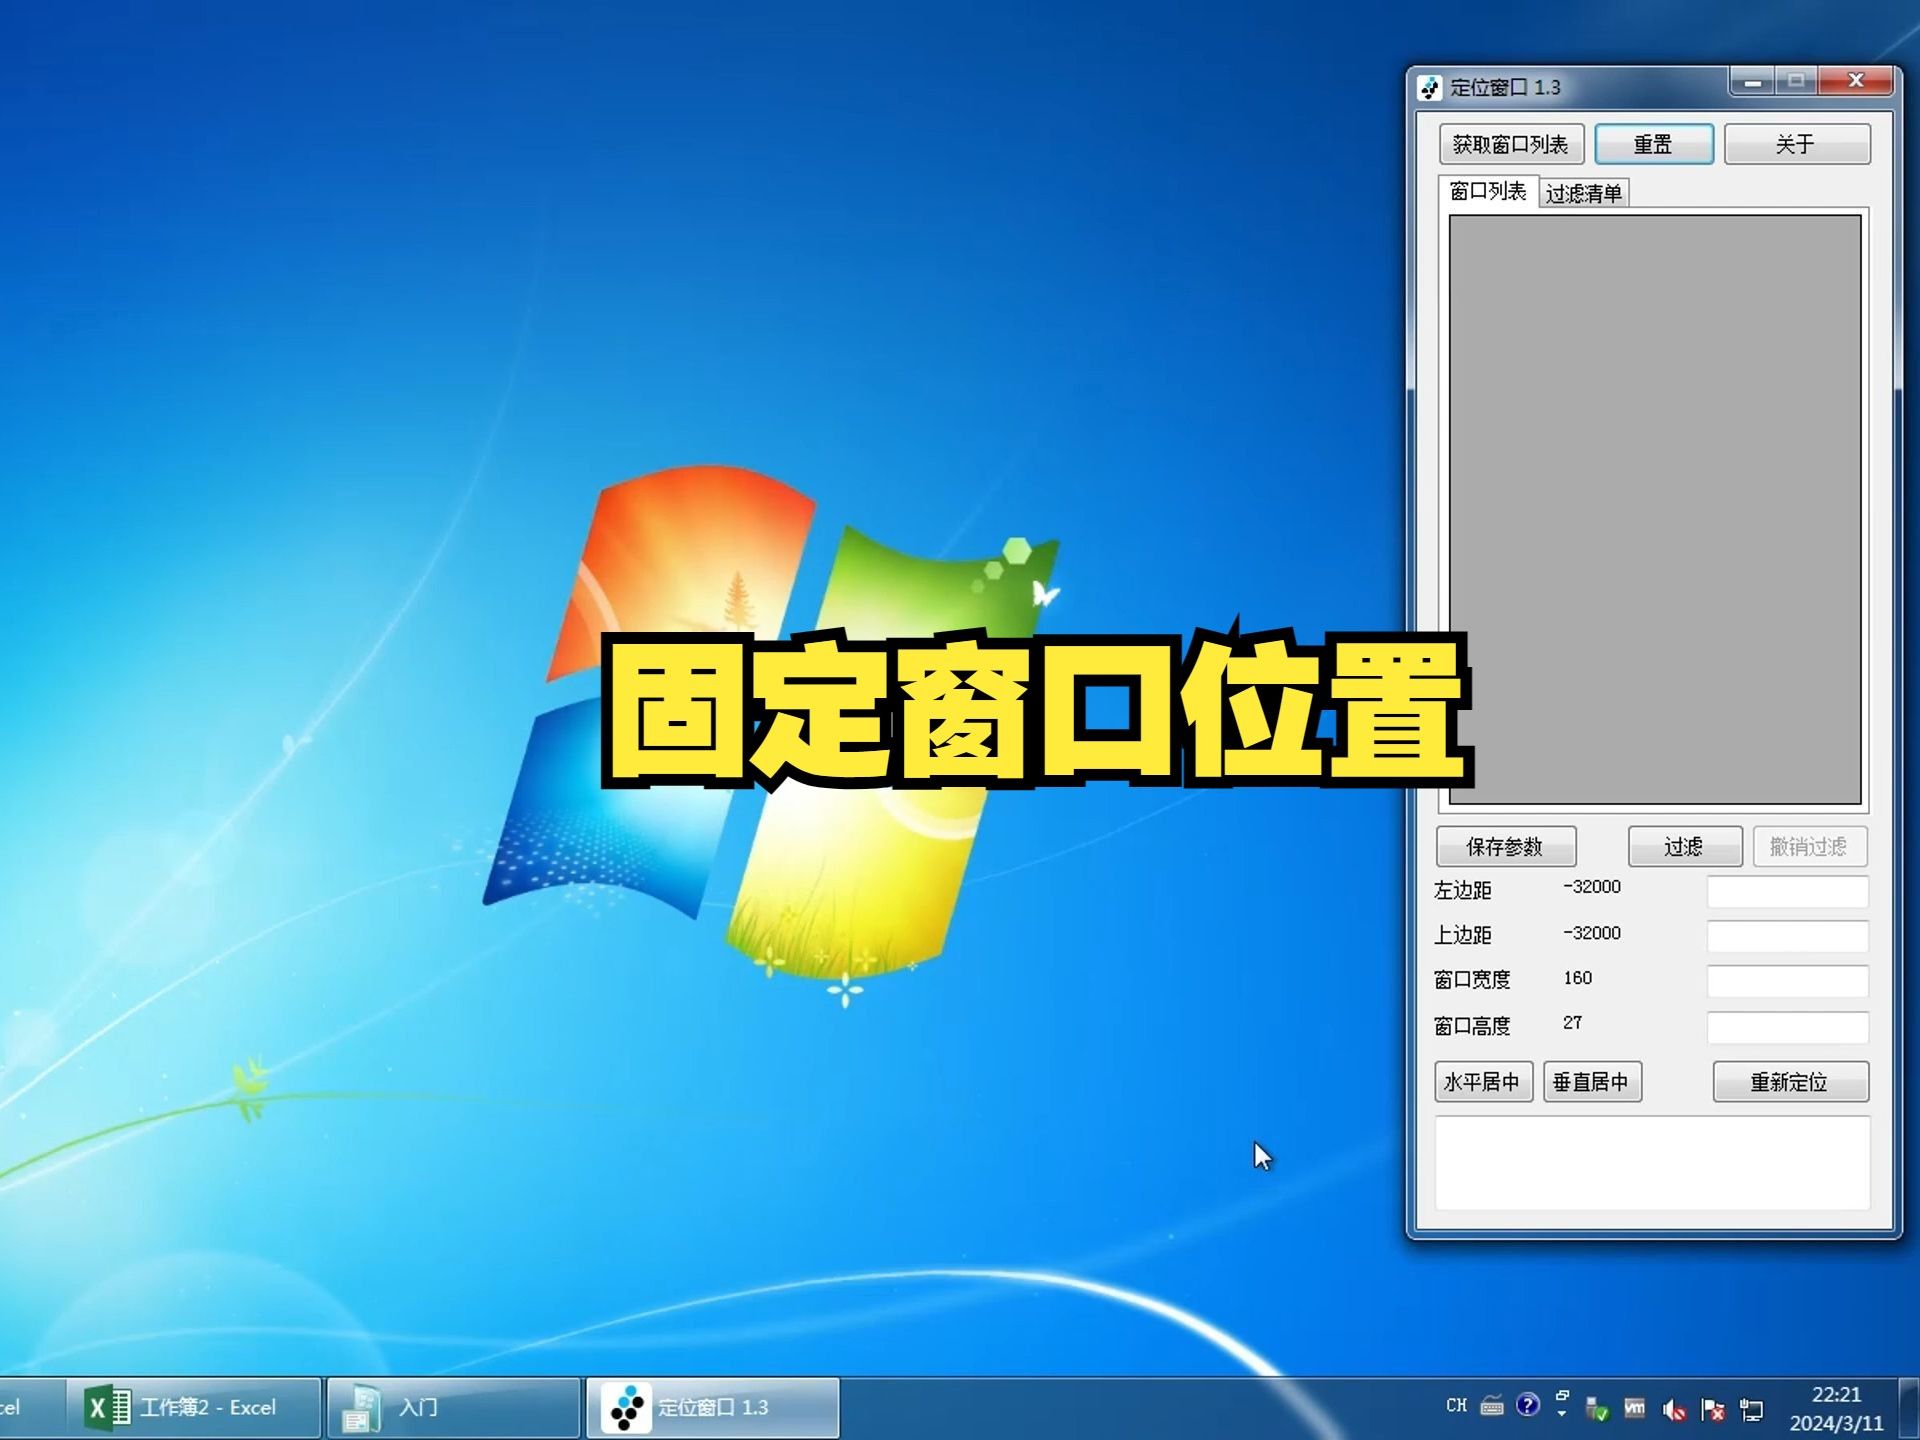This screenshot has width=1920, height=1440.
Task: Click the 上边距 value -32000
Action: pos(1592,933)
